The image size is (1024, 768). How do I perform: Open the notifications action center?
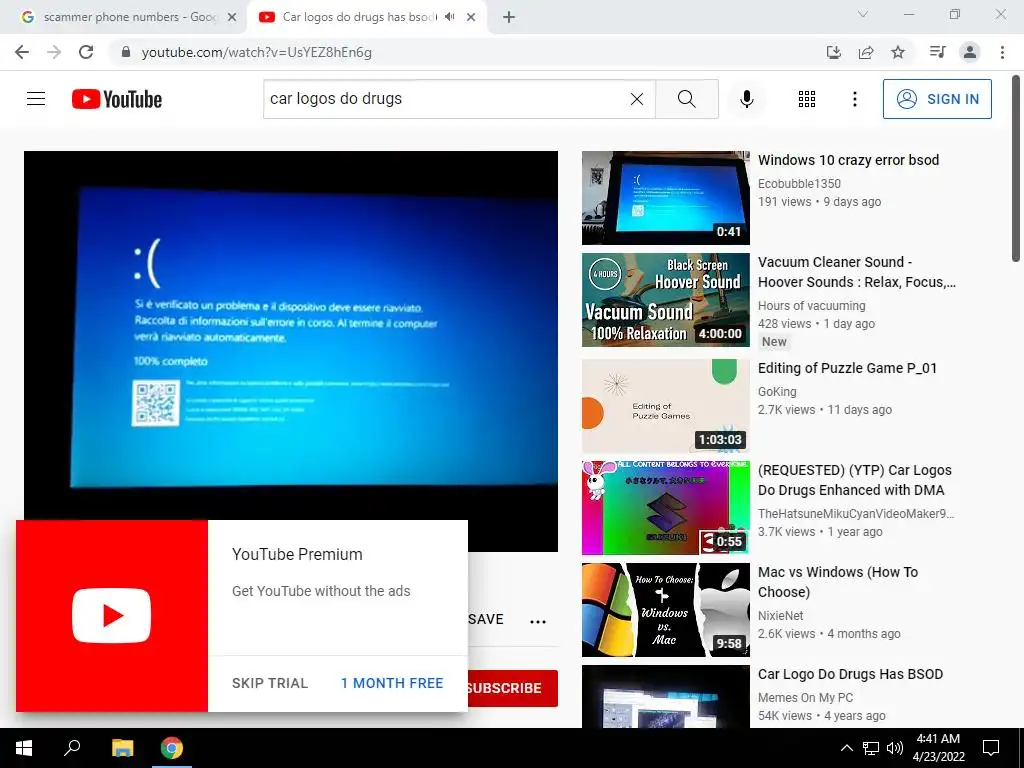991,748
